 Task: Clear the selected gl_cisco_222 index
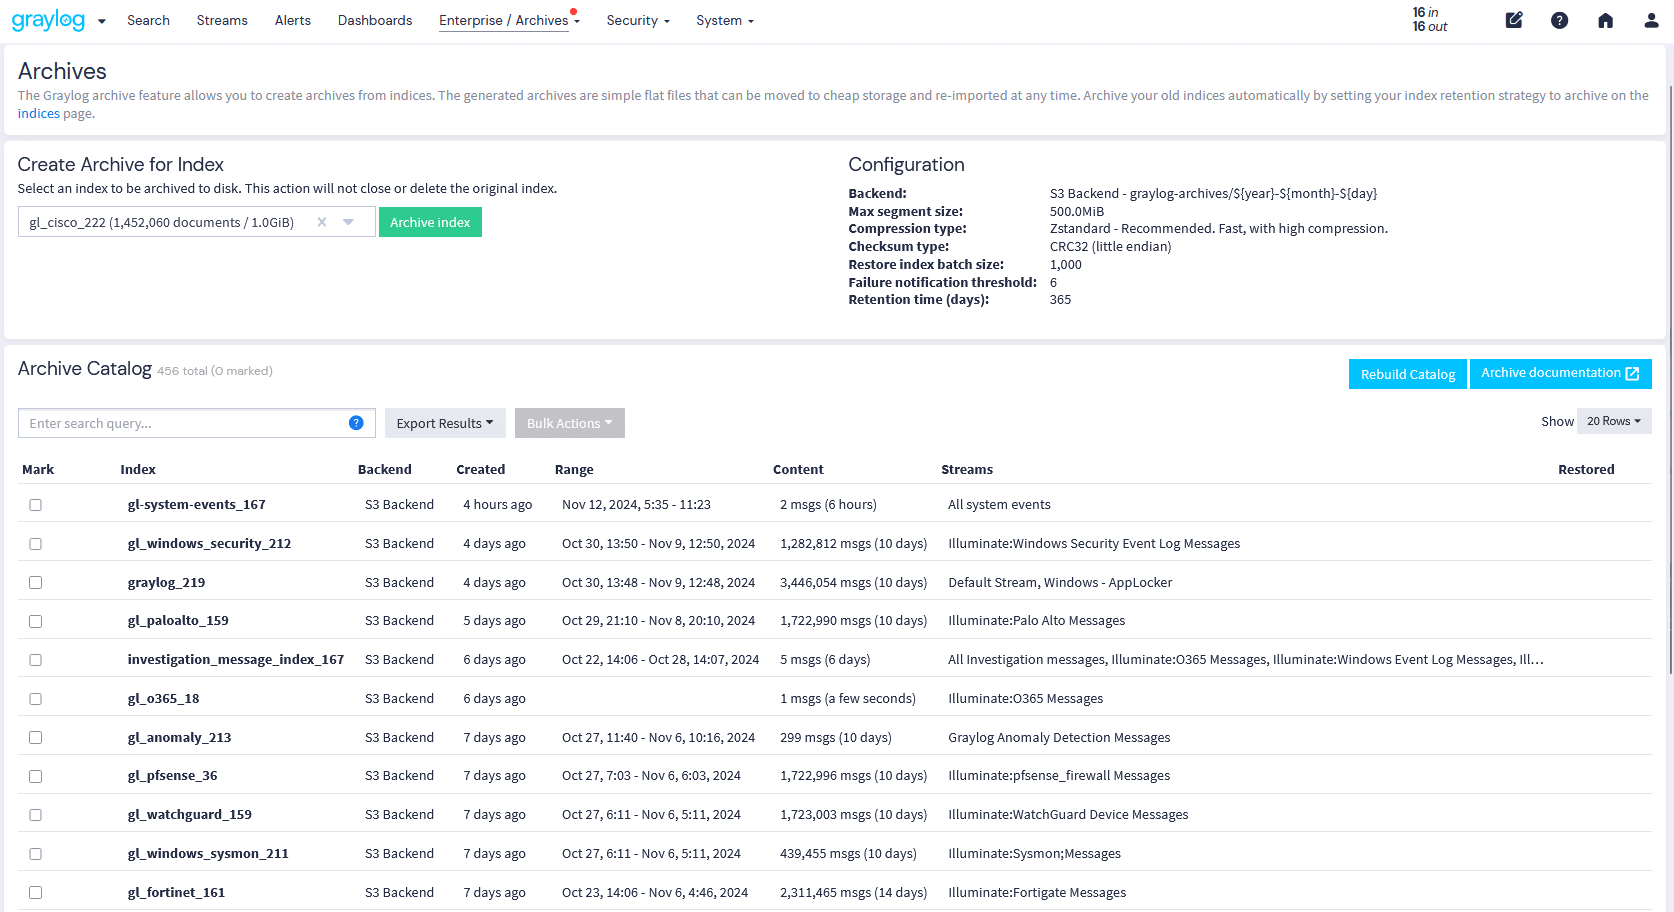pos(322,222)
